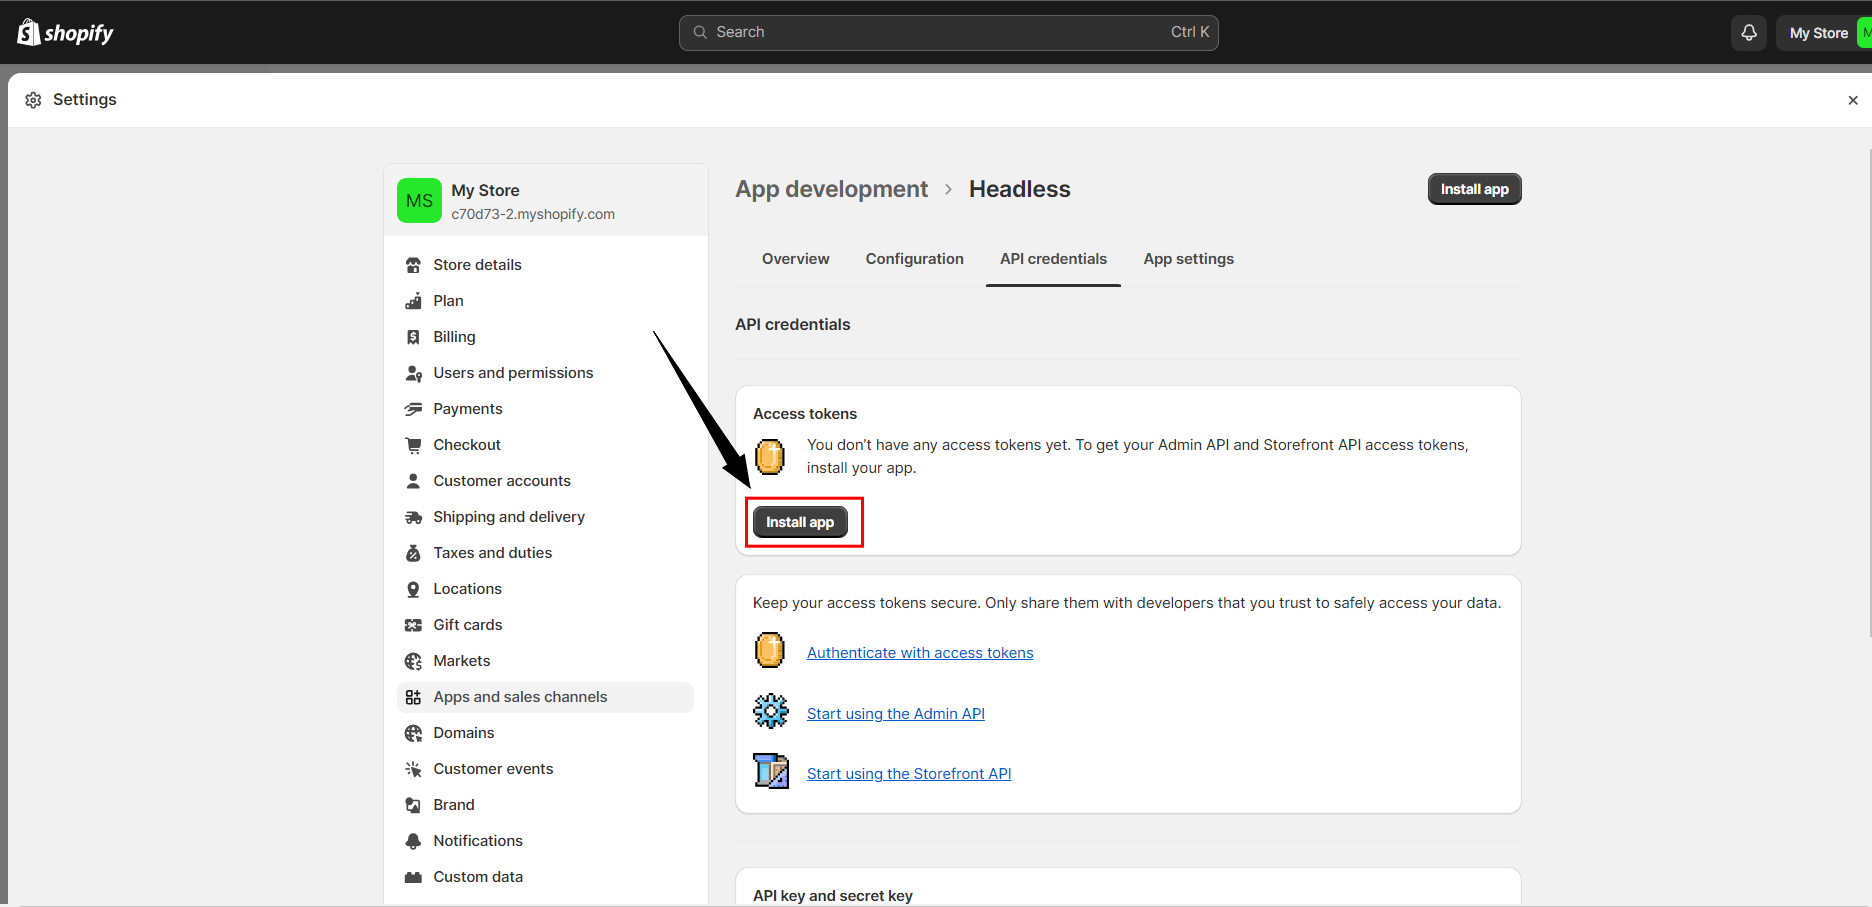Open notifications bell in top bar
Image resolution: width=1872 pixels, height=907 pixels.
point(1748,33)
